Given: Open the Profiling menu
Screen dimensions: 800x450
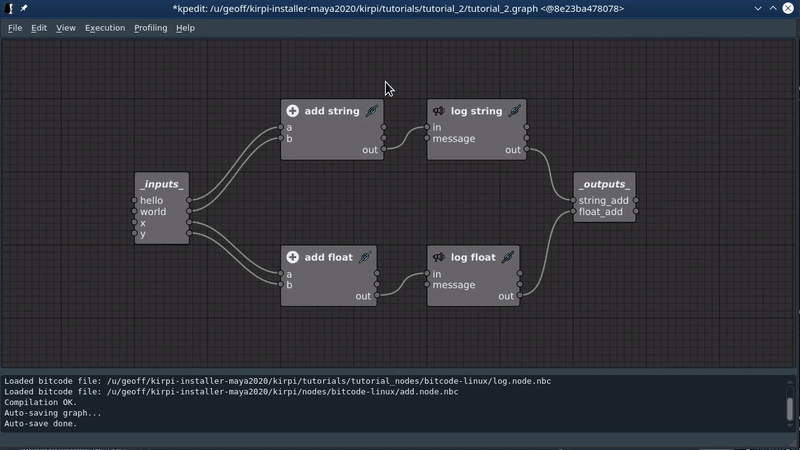Looking at the screenshot, I should pyautogui.click(x=150, y=28).
